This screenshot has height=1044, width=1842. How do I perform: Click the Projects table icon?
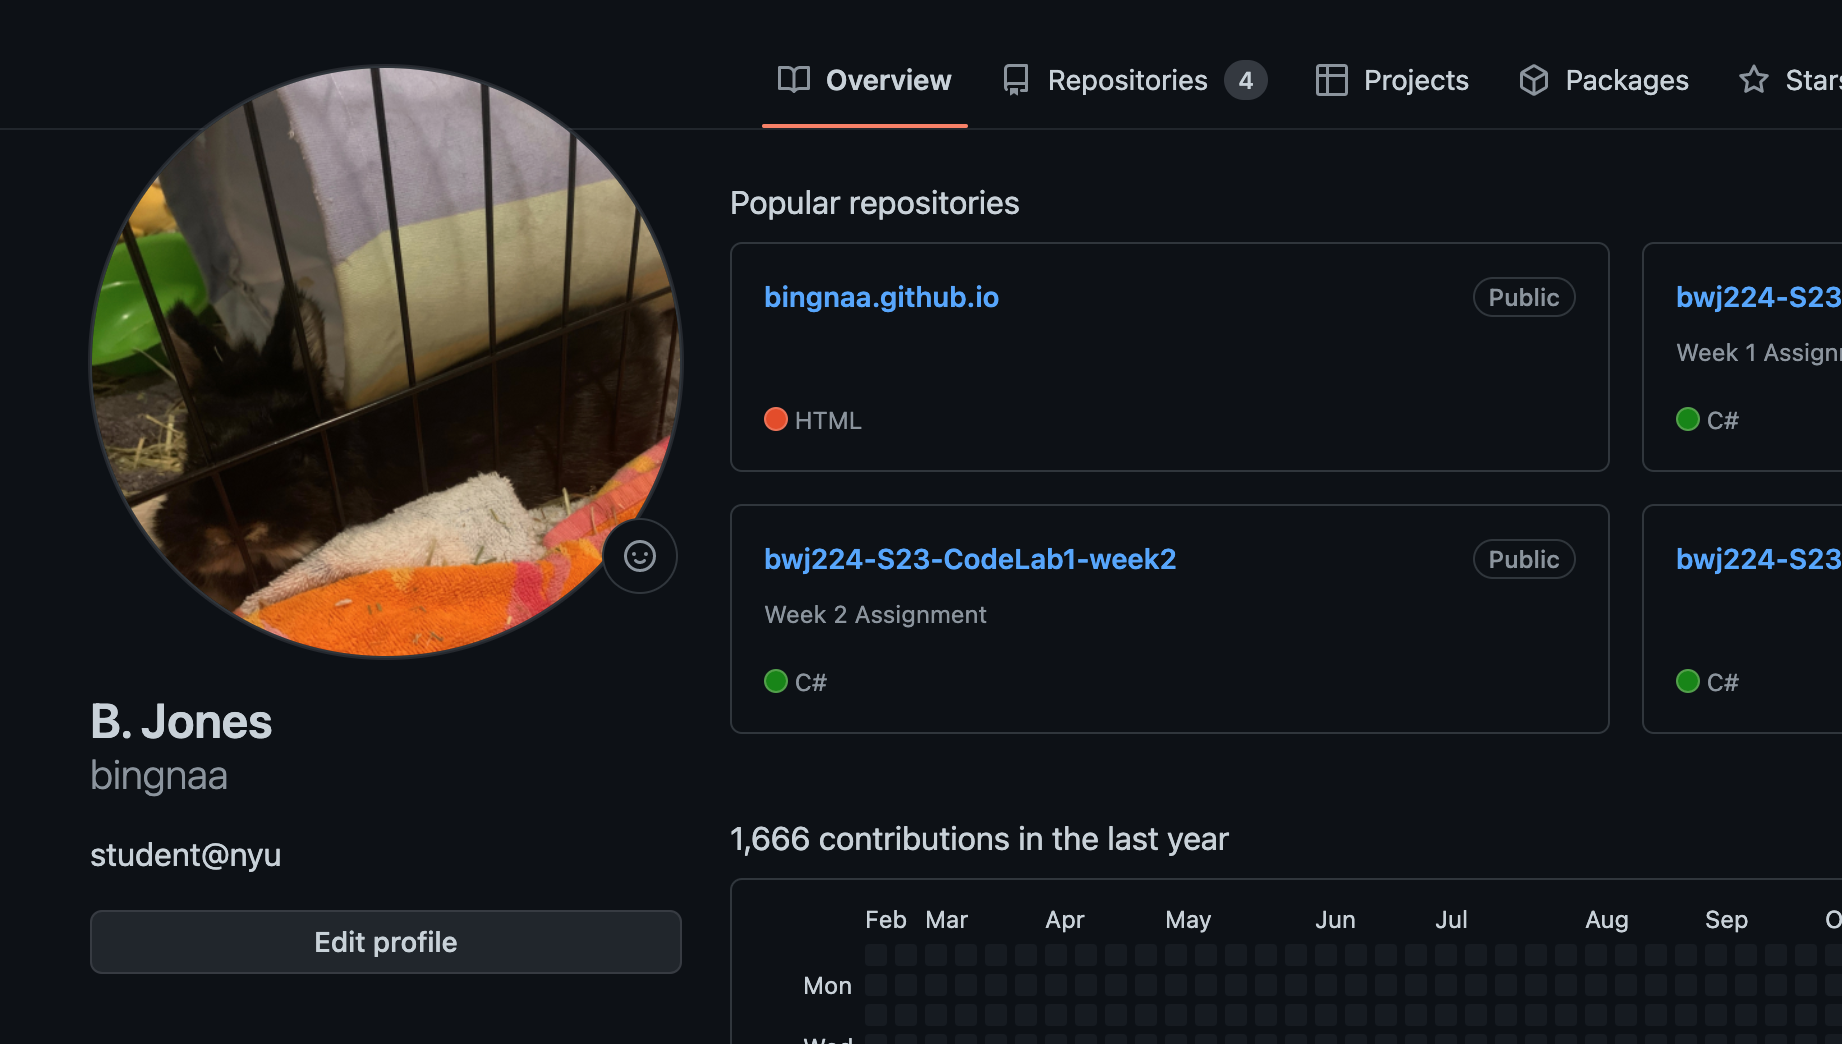1331,80
